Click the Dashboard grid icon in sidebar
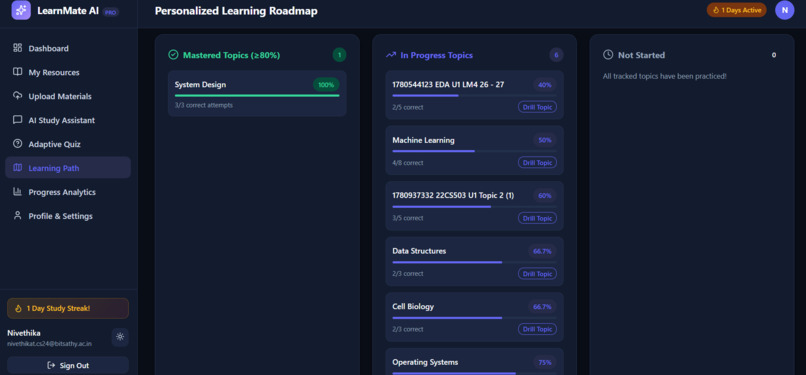Screen dimensions: 806x375 coord(17,48)
